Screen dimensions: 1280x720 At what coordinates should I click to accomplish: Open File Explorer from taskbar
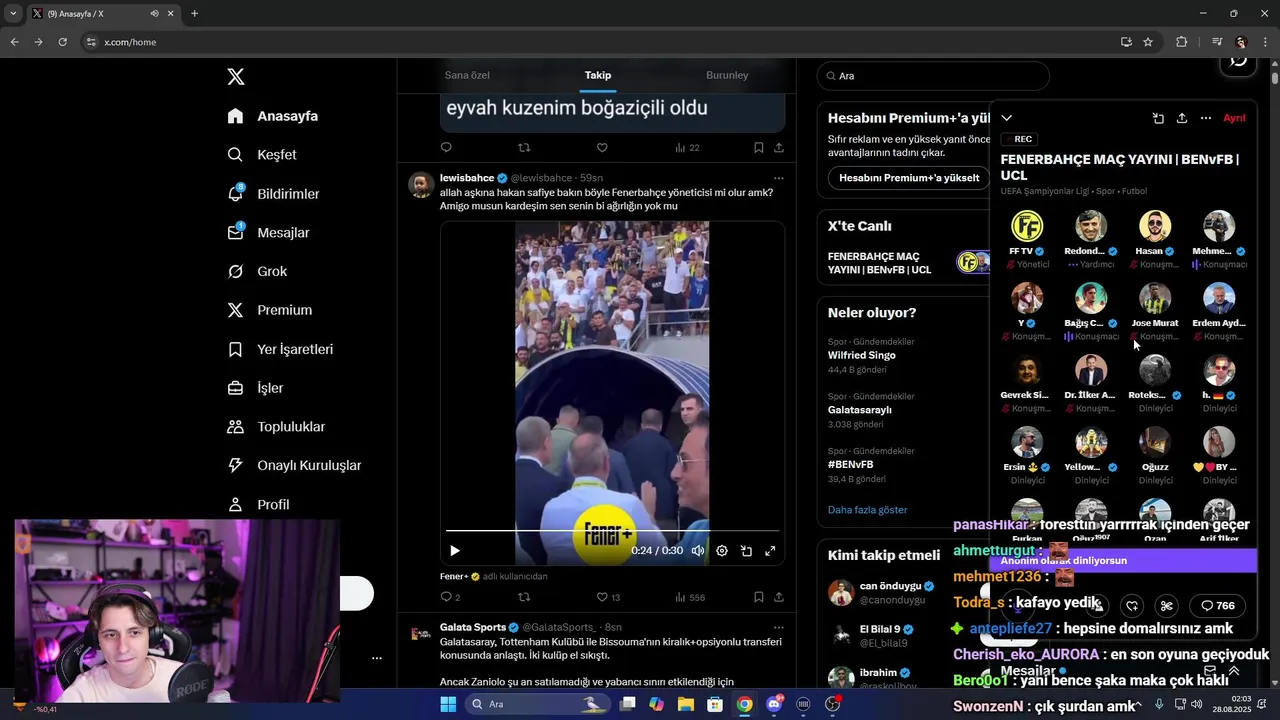click(x=686, y=704)
